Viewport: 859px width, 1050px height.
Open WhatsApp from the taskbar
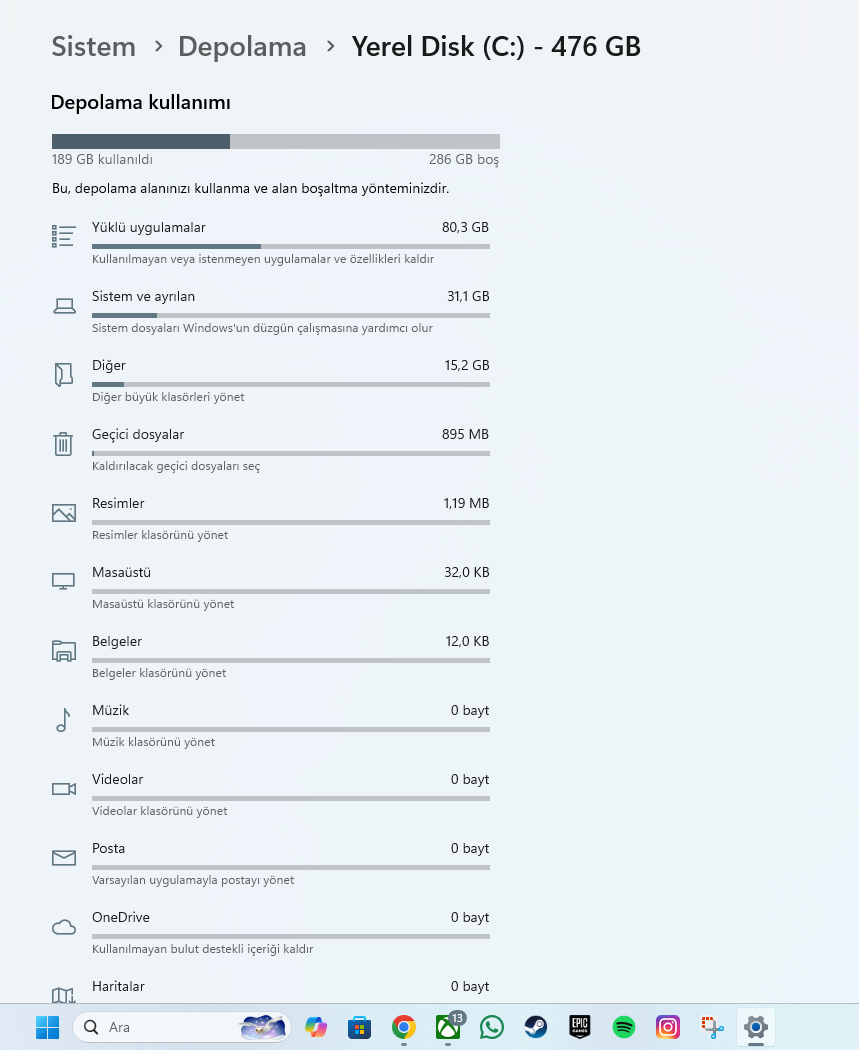492,1027
